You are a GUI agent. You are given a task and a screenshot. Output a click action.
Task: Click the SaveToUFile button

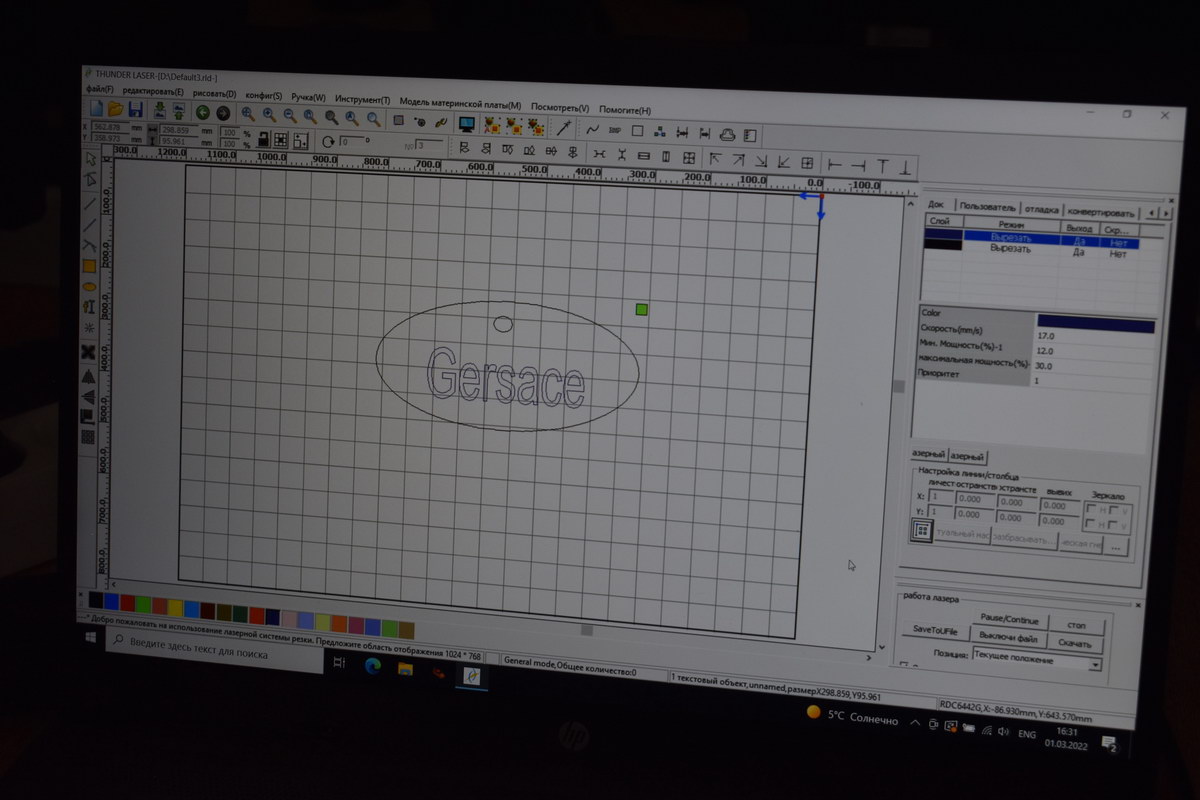(935, 631)
